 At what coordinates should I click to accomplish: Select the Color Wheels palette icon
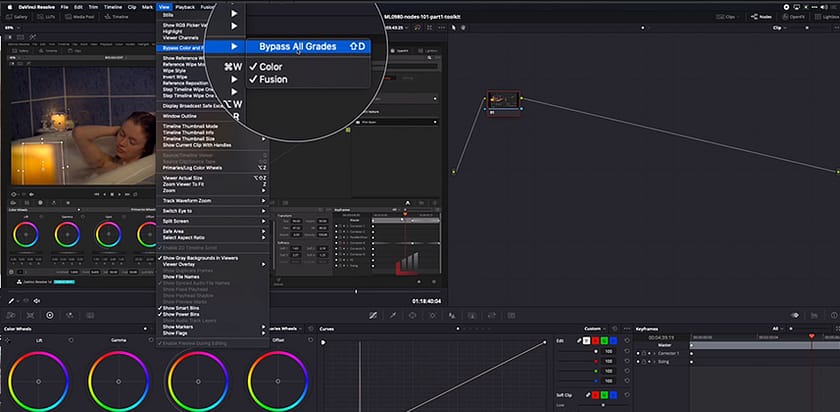[50, 316]
